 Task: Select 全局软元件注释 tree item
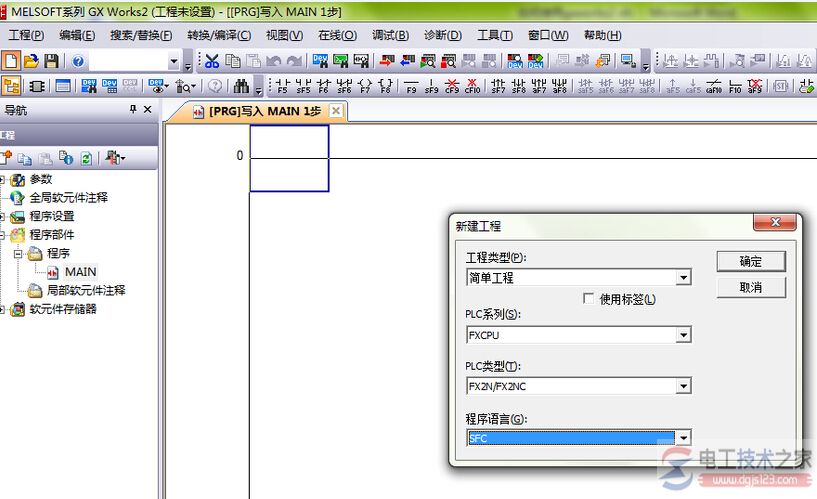click(69, 197)
